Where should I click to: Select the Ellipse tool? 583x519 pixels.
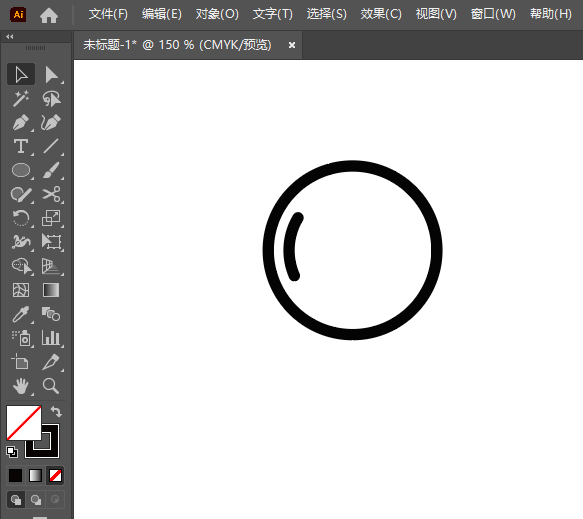(x=21, y=170)
